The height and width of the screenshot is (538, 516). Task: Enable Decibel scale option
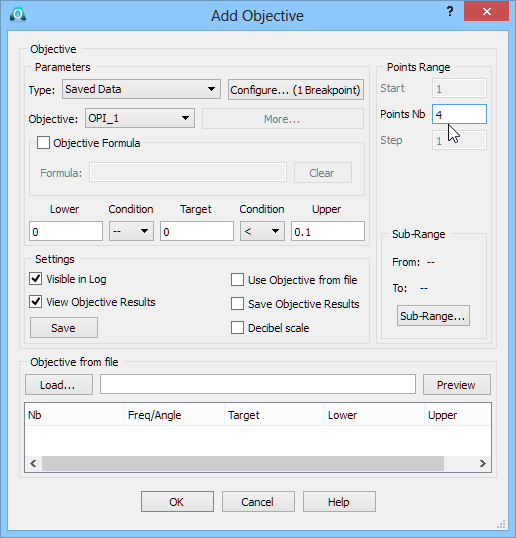[x=237, y=328]
